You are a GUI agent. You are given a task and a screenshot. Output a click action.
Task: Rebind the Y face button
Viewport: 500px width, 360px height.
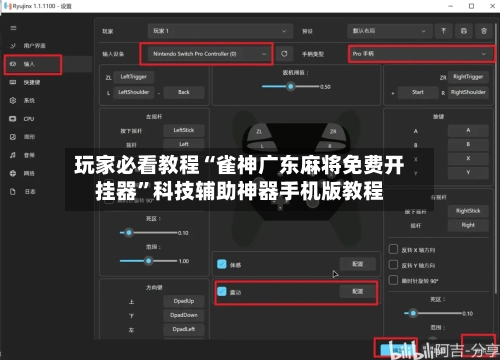click(x=468, y=172)
